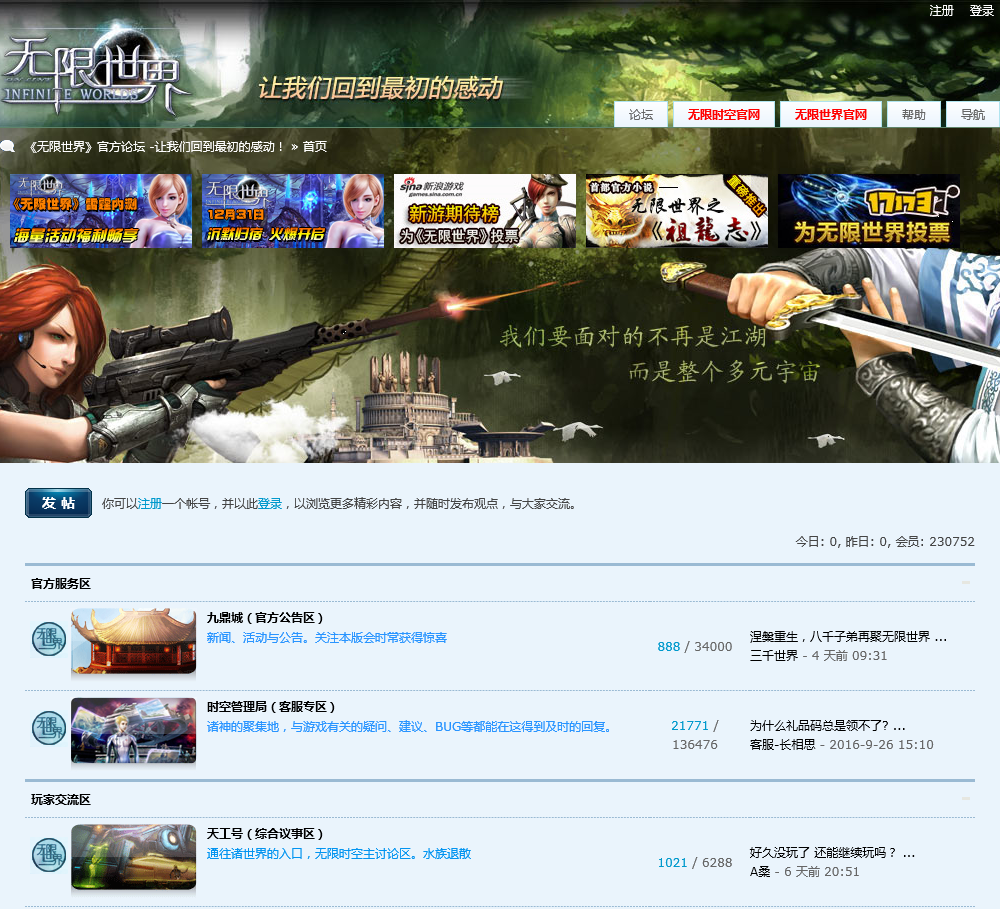Click the 21771 topic count for 时空管理局

[x=689, y=726]
